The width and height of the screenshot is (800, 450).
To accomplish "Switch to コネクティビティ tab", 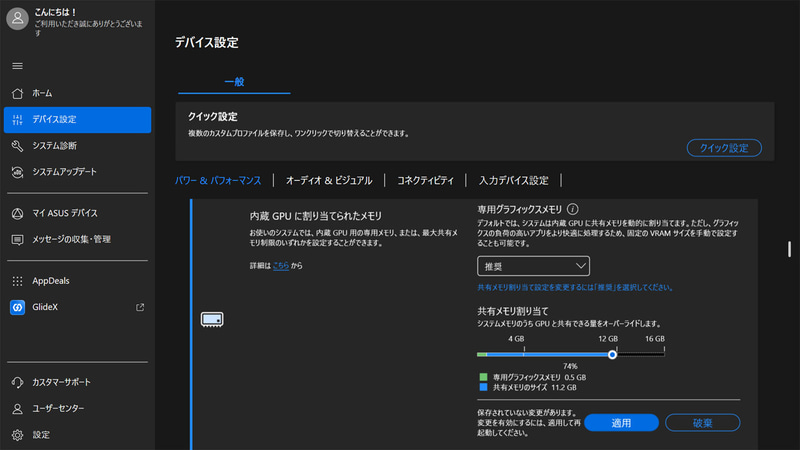I will point(425,181).
